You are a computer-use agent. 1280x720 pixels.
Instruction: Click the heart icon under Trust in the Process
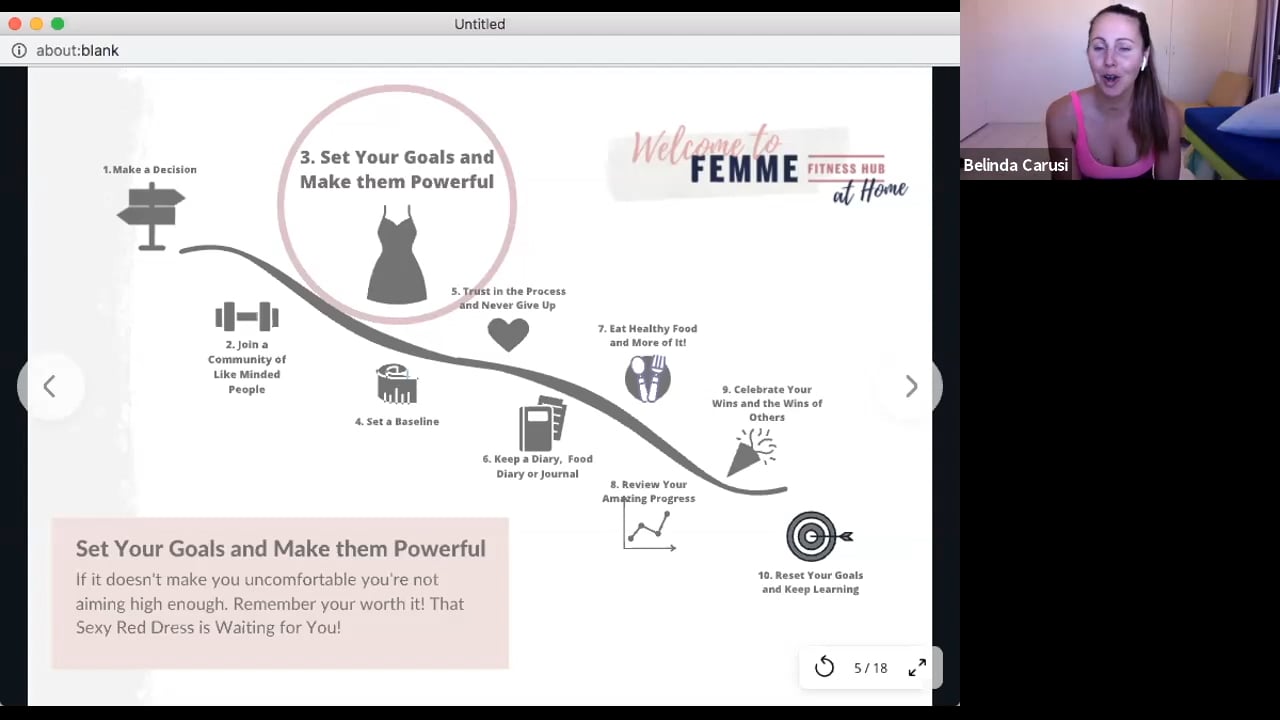click(x=508, y=334)
